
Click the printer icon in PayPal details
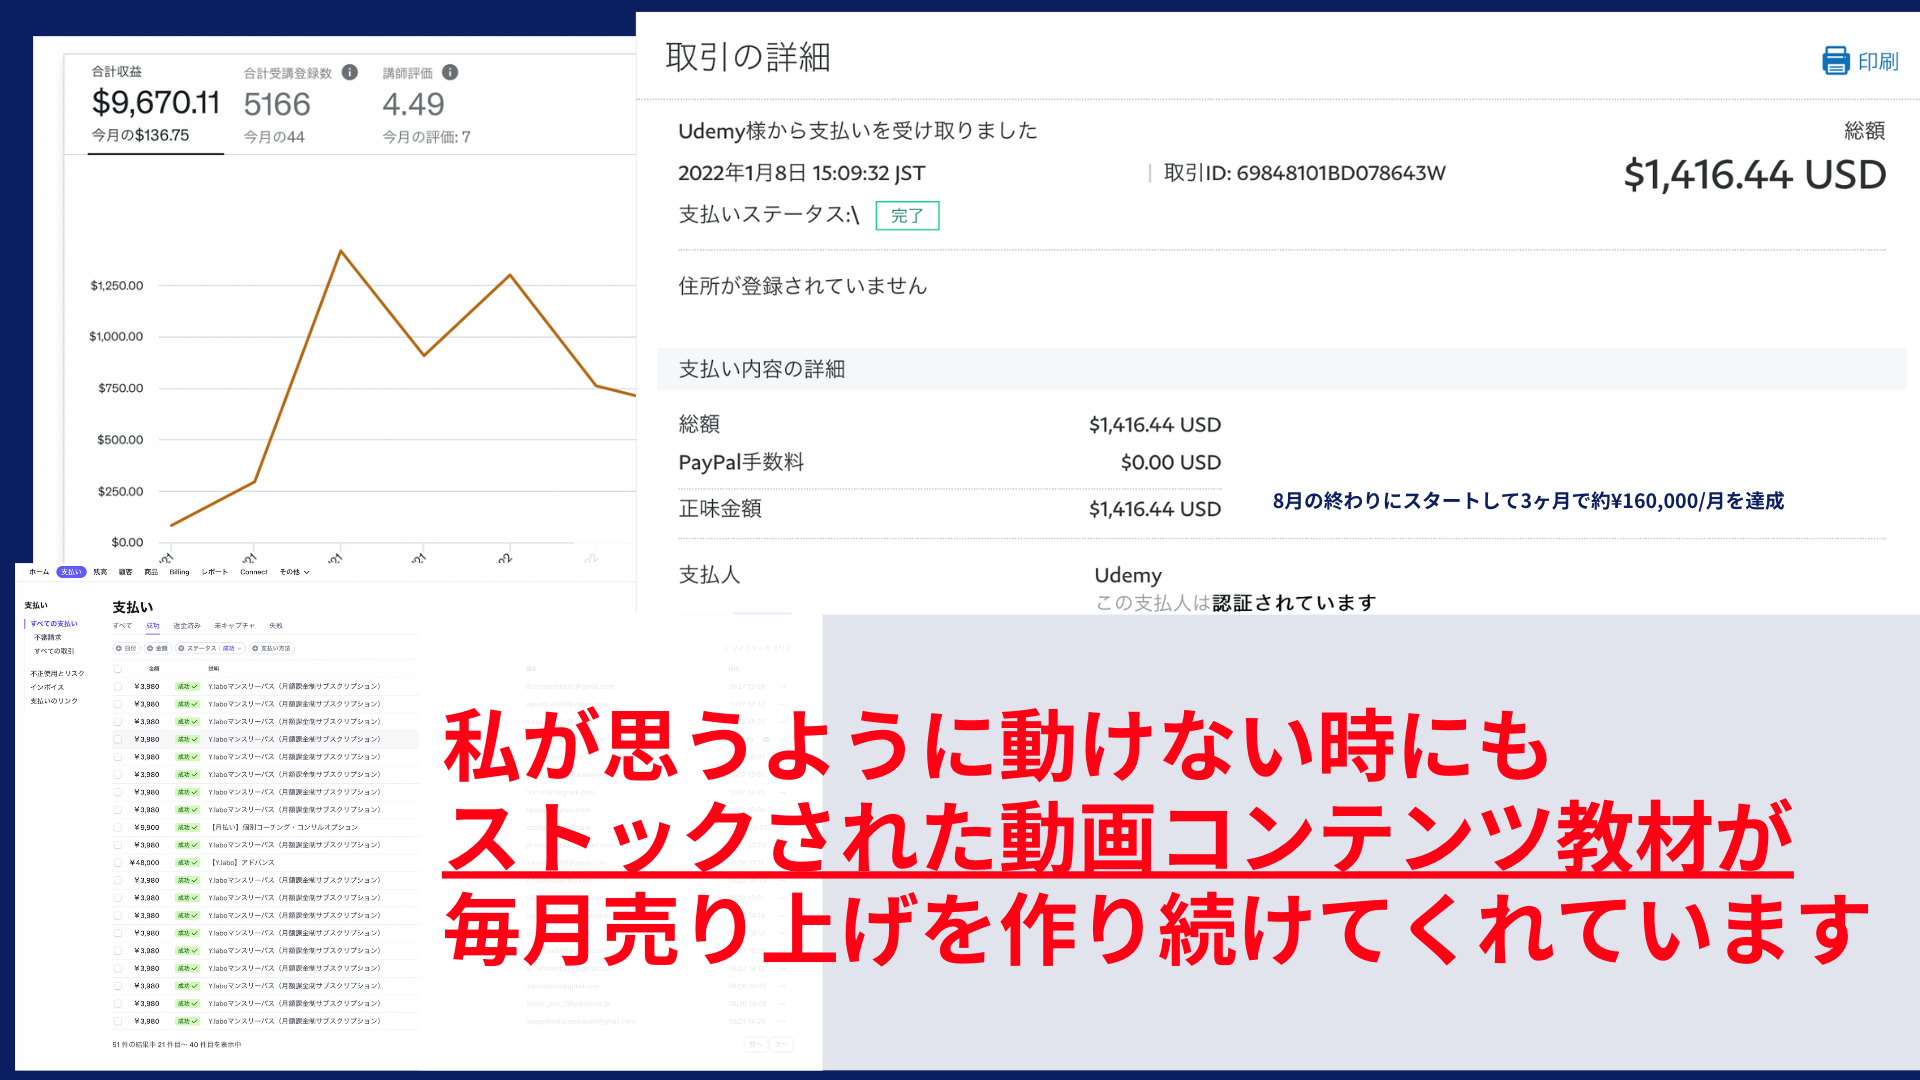1836,61
